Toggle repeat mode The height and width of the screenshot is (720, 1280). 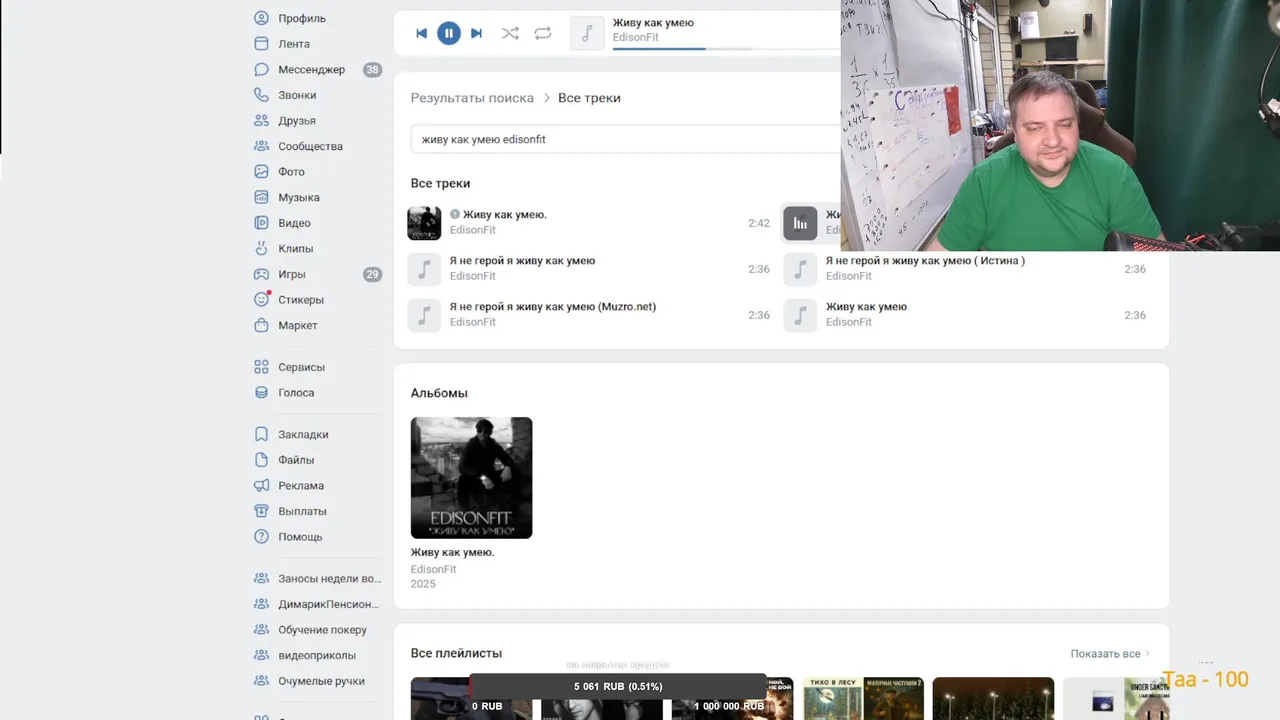pos(543,33)
